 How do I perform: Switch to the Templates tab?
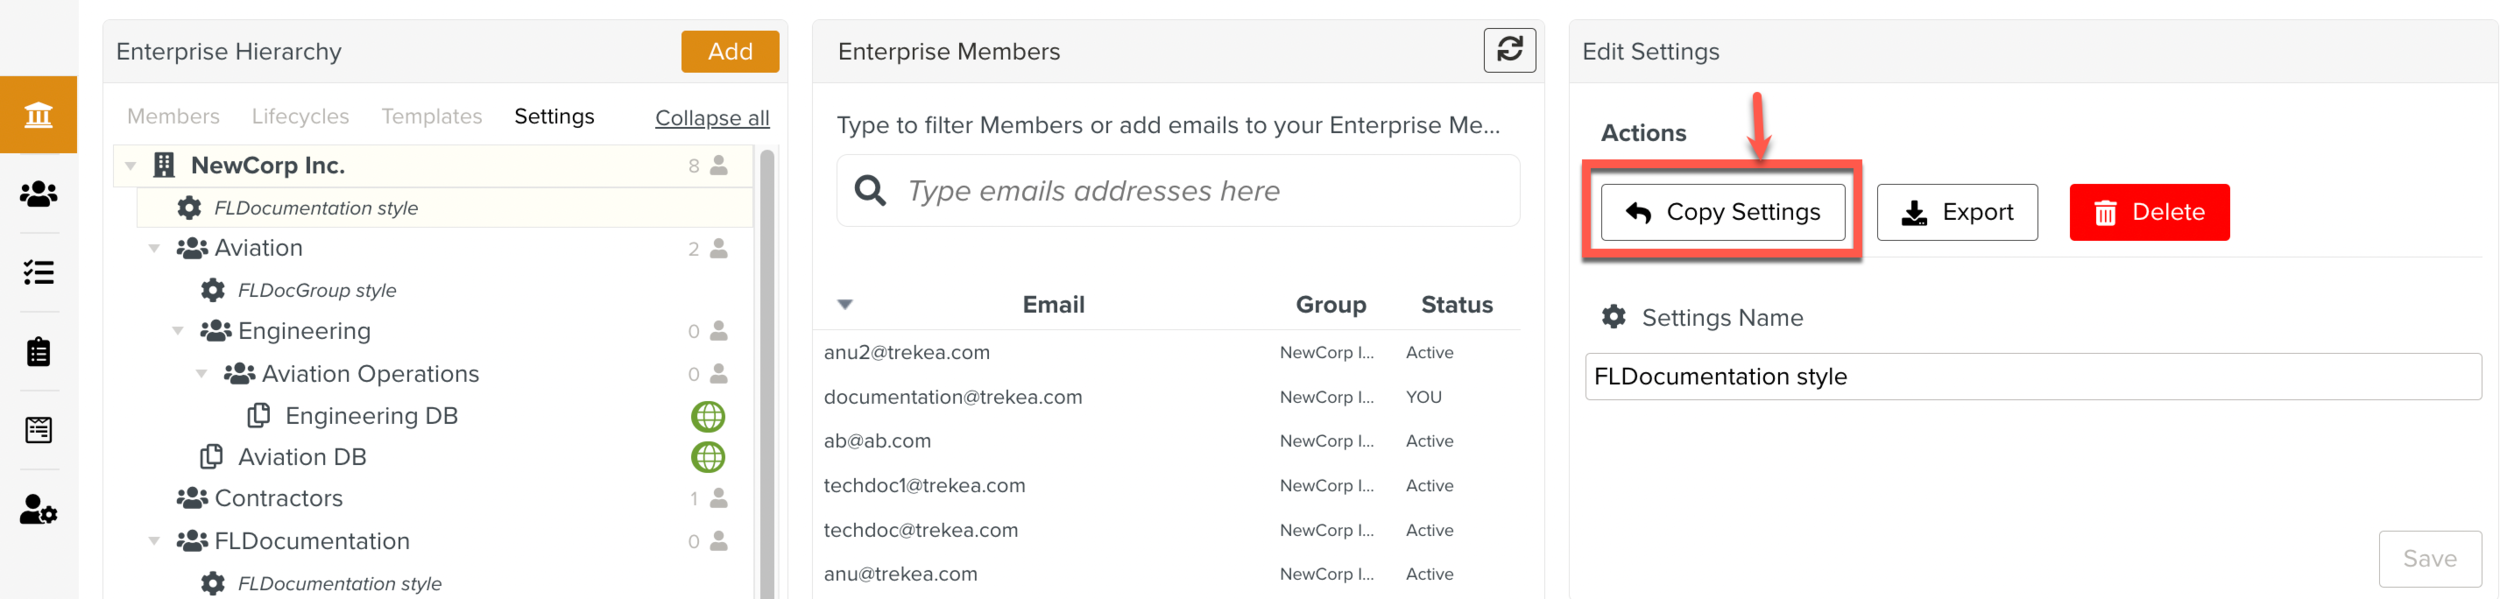(431, 116)
